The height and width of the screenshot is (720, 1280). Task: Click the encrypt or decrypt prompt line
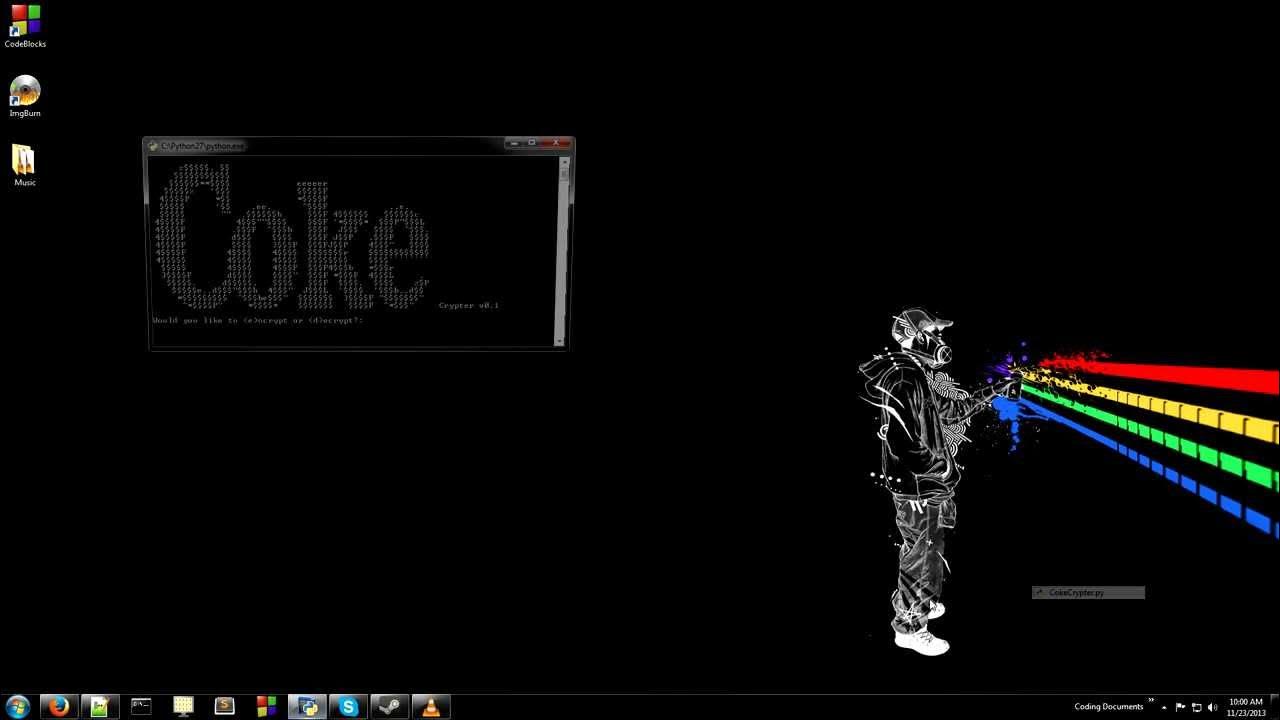[257, 321]
